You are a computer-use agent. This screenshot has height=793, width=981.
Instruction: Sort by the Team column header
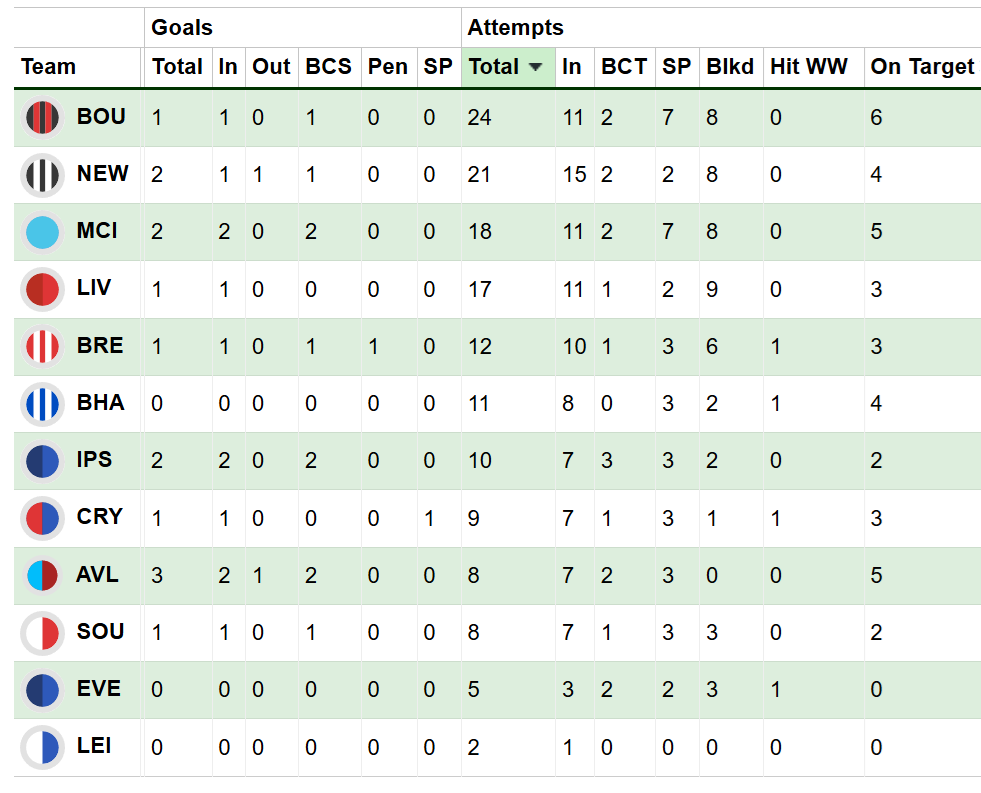[49, 67]
